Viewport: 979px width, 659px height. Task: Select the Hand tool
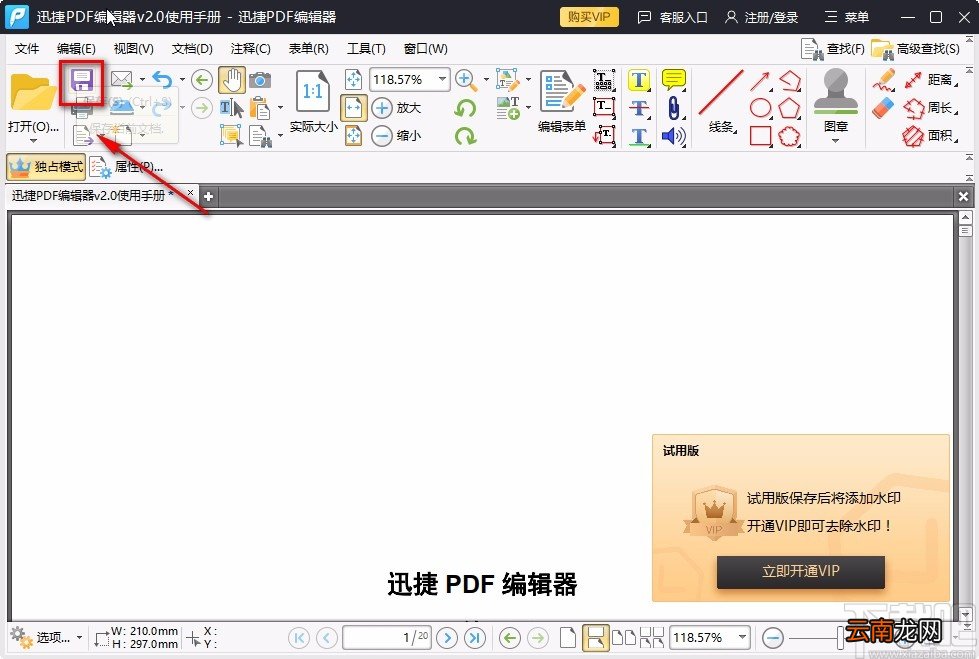click(x=232, y=80)
